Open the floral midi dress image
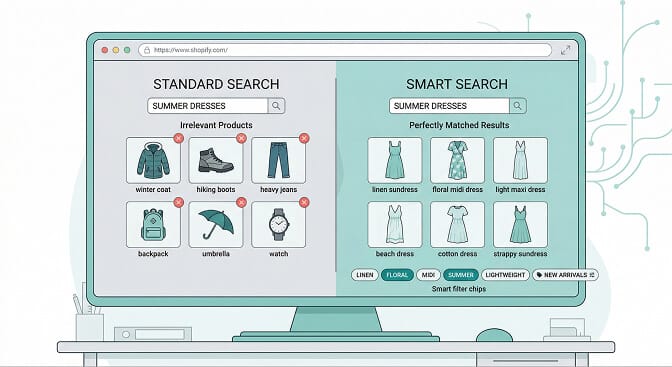This screenshot has width=672, height=367. [x=457, y=160]
